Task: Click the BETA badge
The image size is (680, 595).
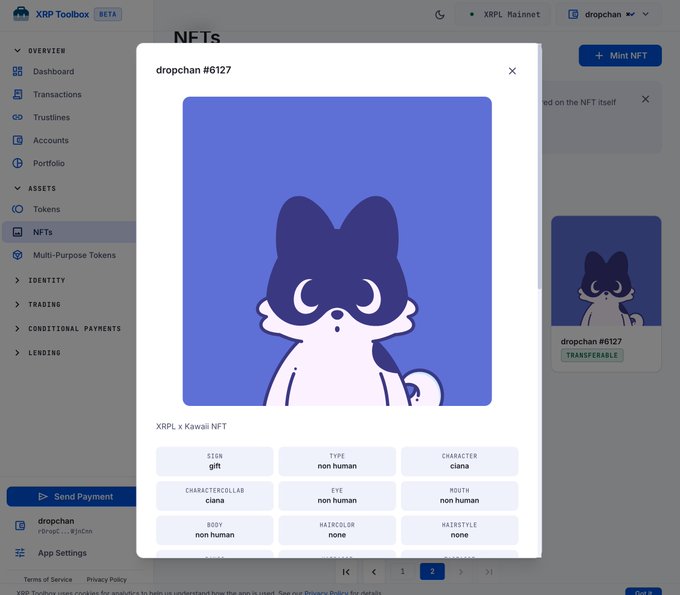Action: point(108,14)
